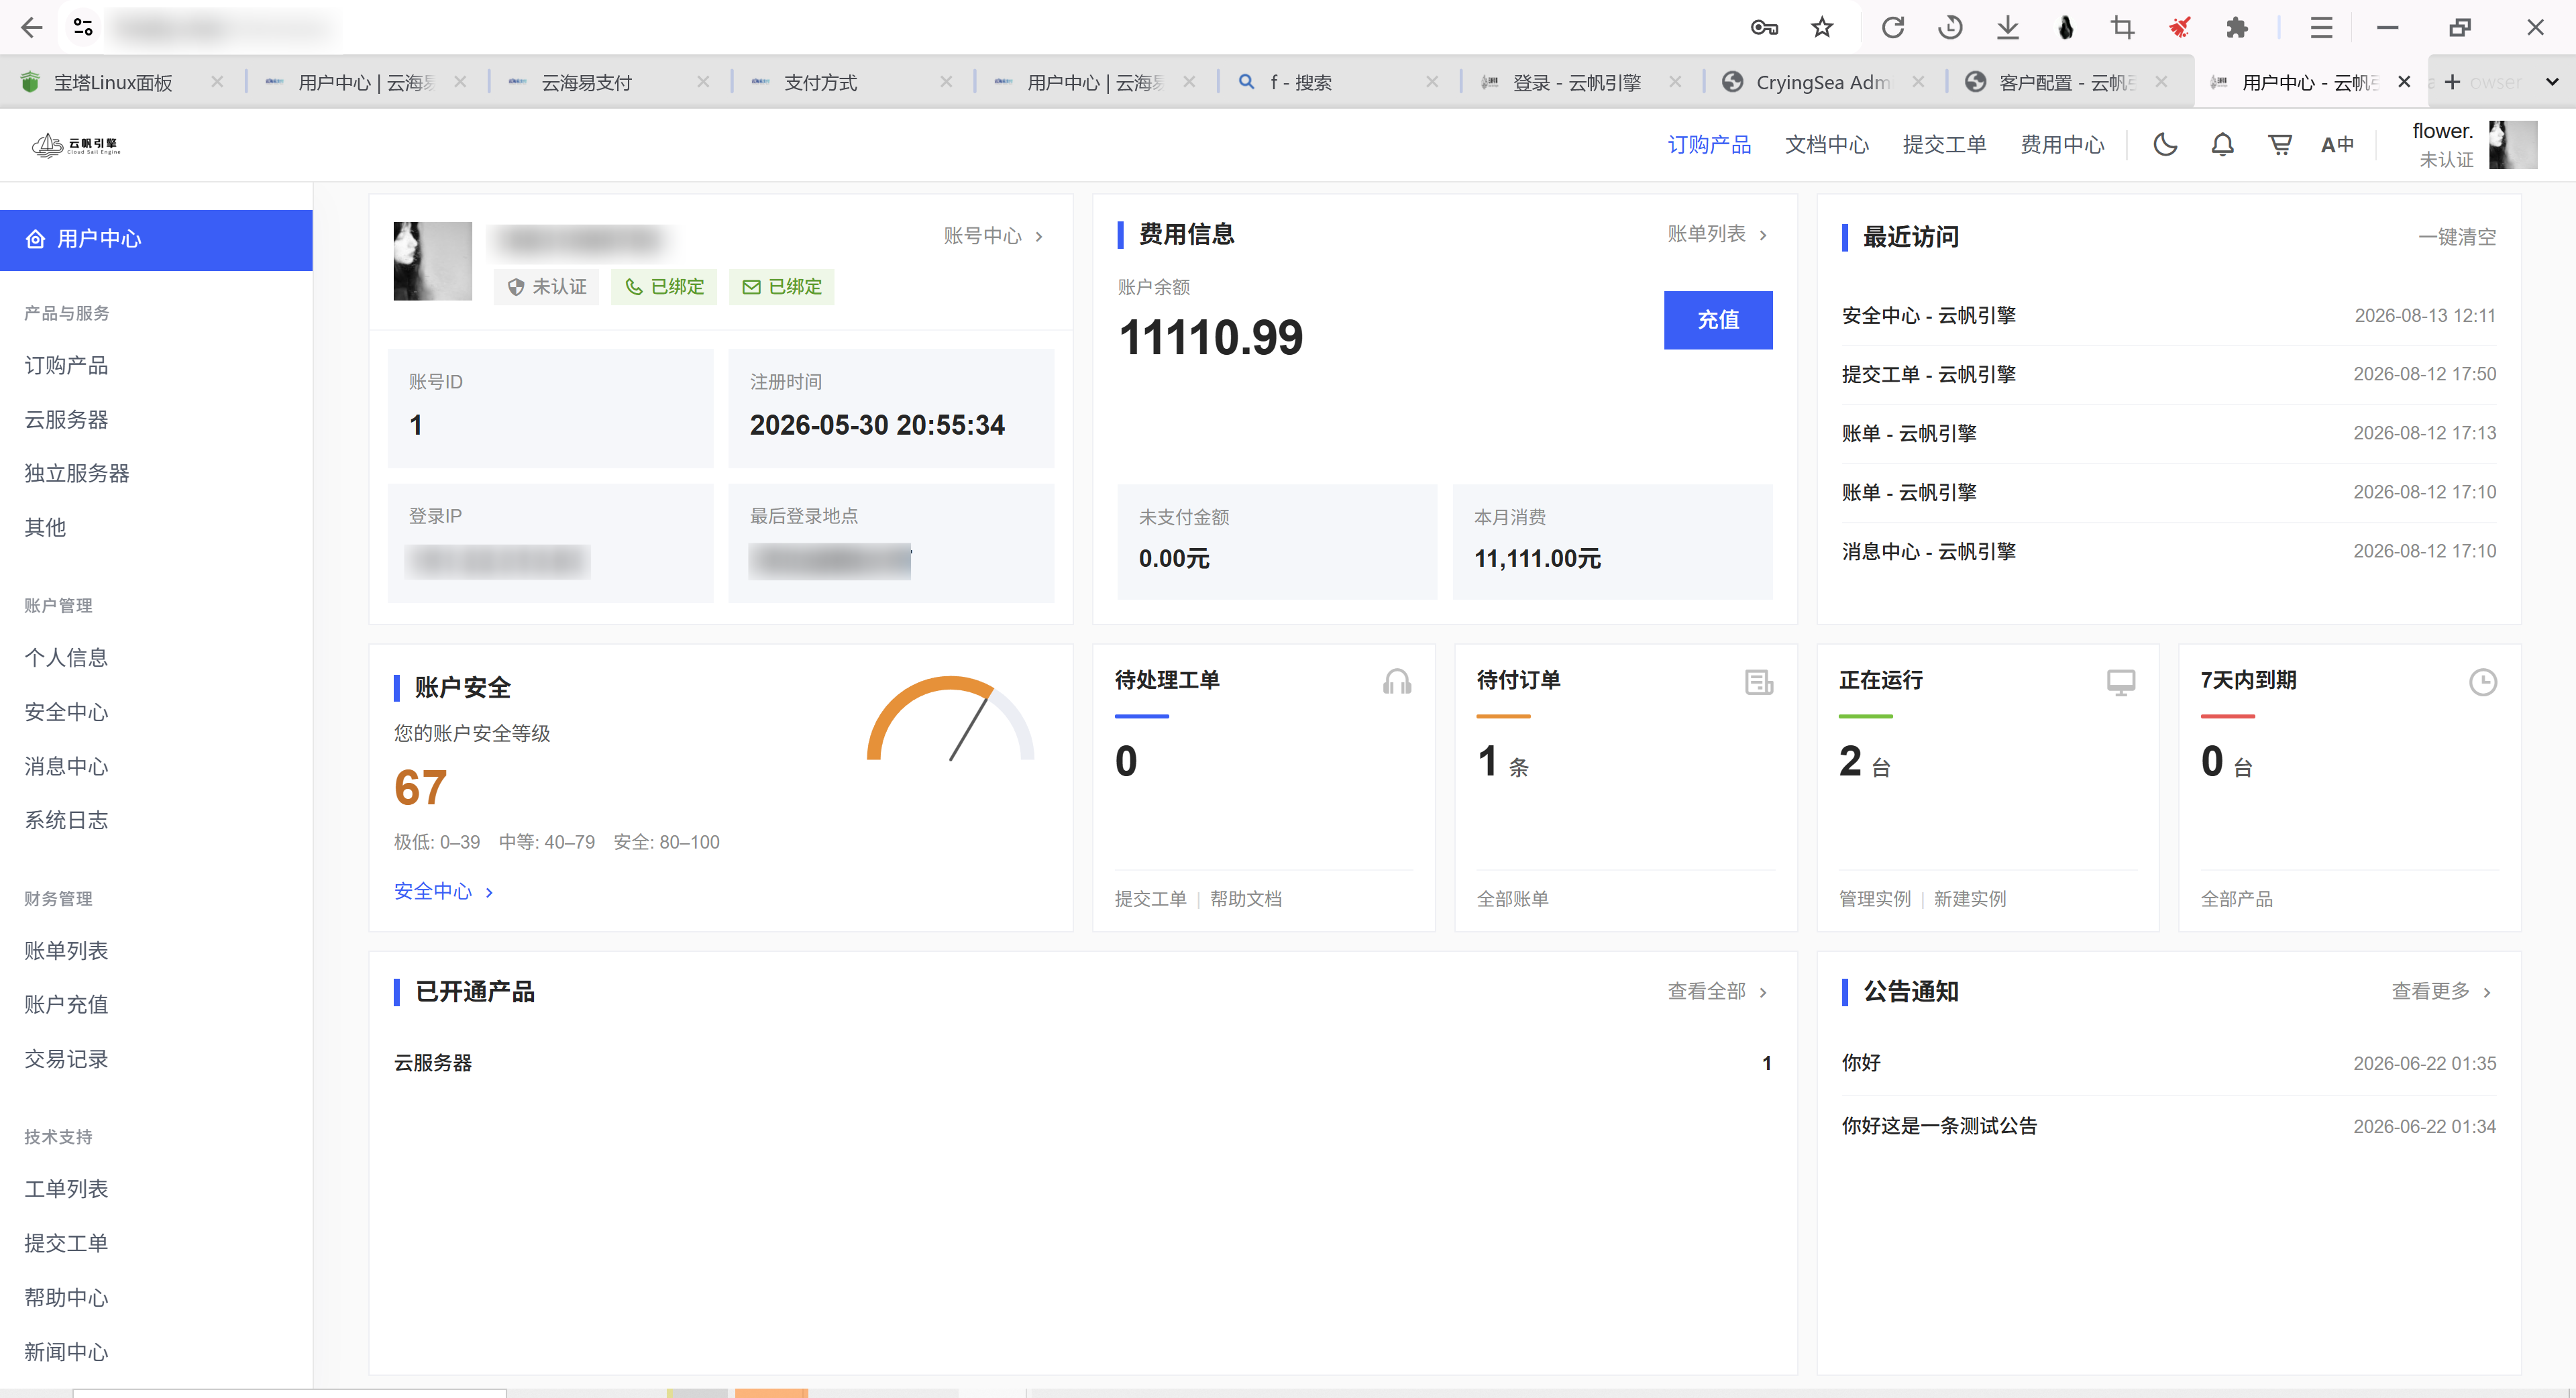
Task: Open 查看更多 in 公告通知
Action: tap(2442, 991)
